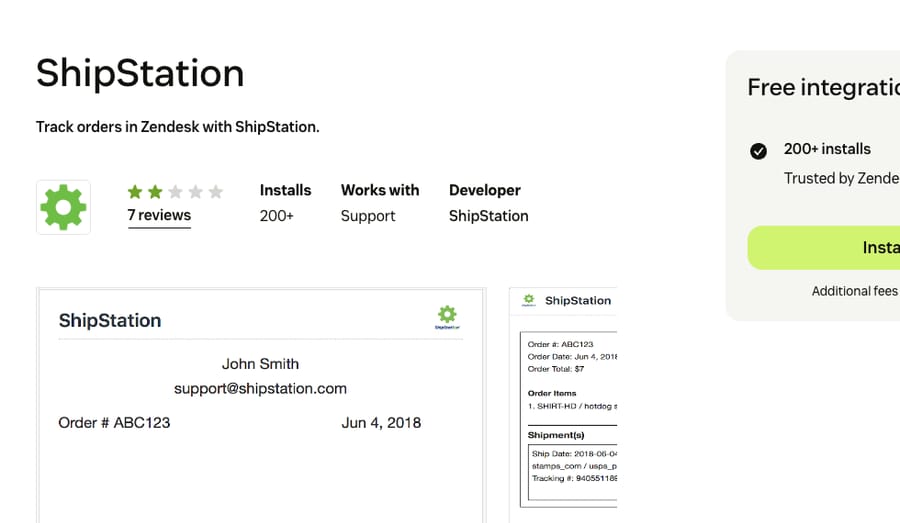
Task: Click the 'Installs' column label
Action: click(x=285, y=190)
